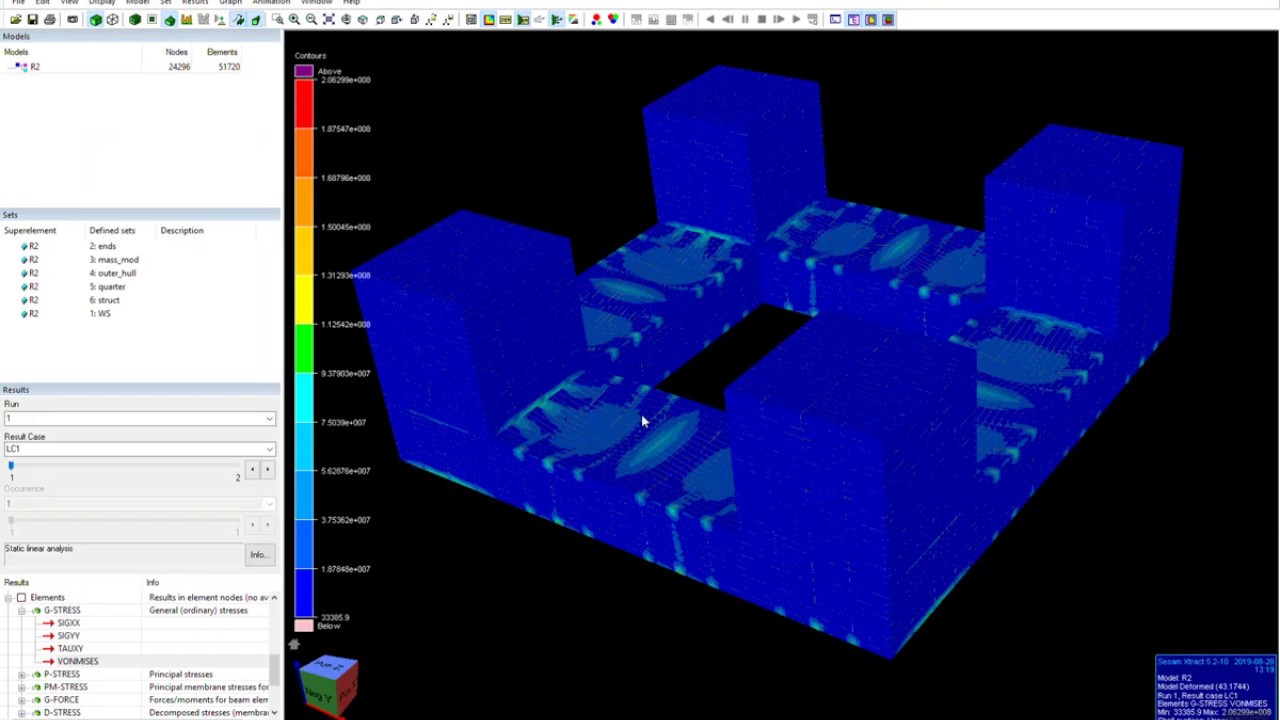Click the zoom window magnifier icon
The image size is (1280, 720).
[277, 19]
